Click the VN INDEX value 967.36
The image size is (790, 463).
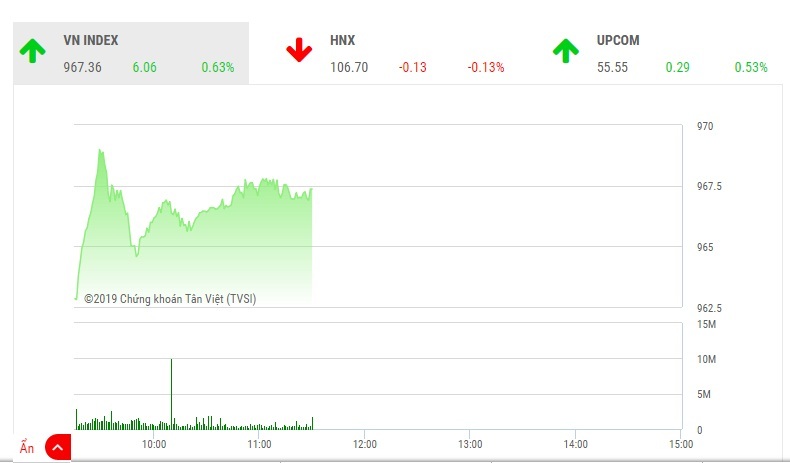tap(87, 67)
